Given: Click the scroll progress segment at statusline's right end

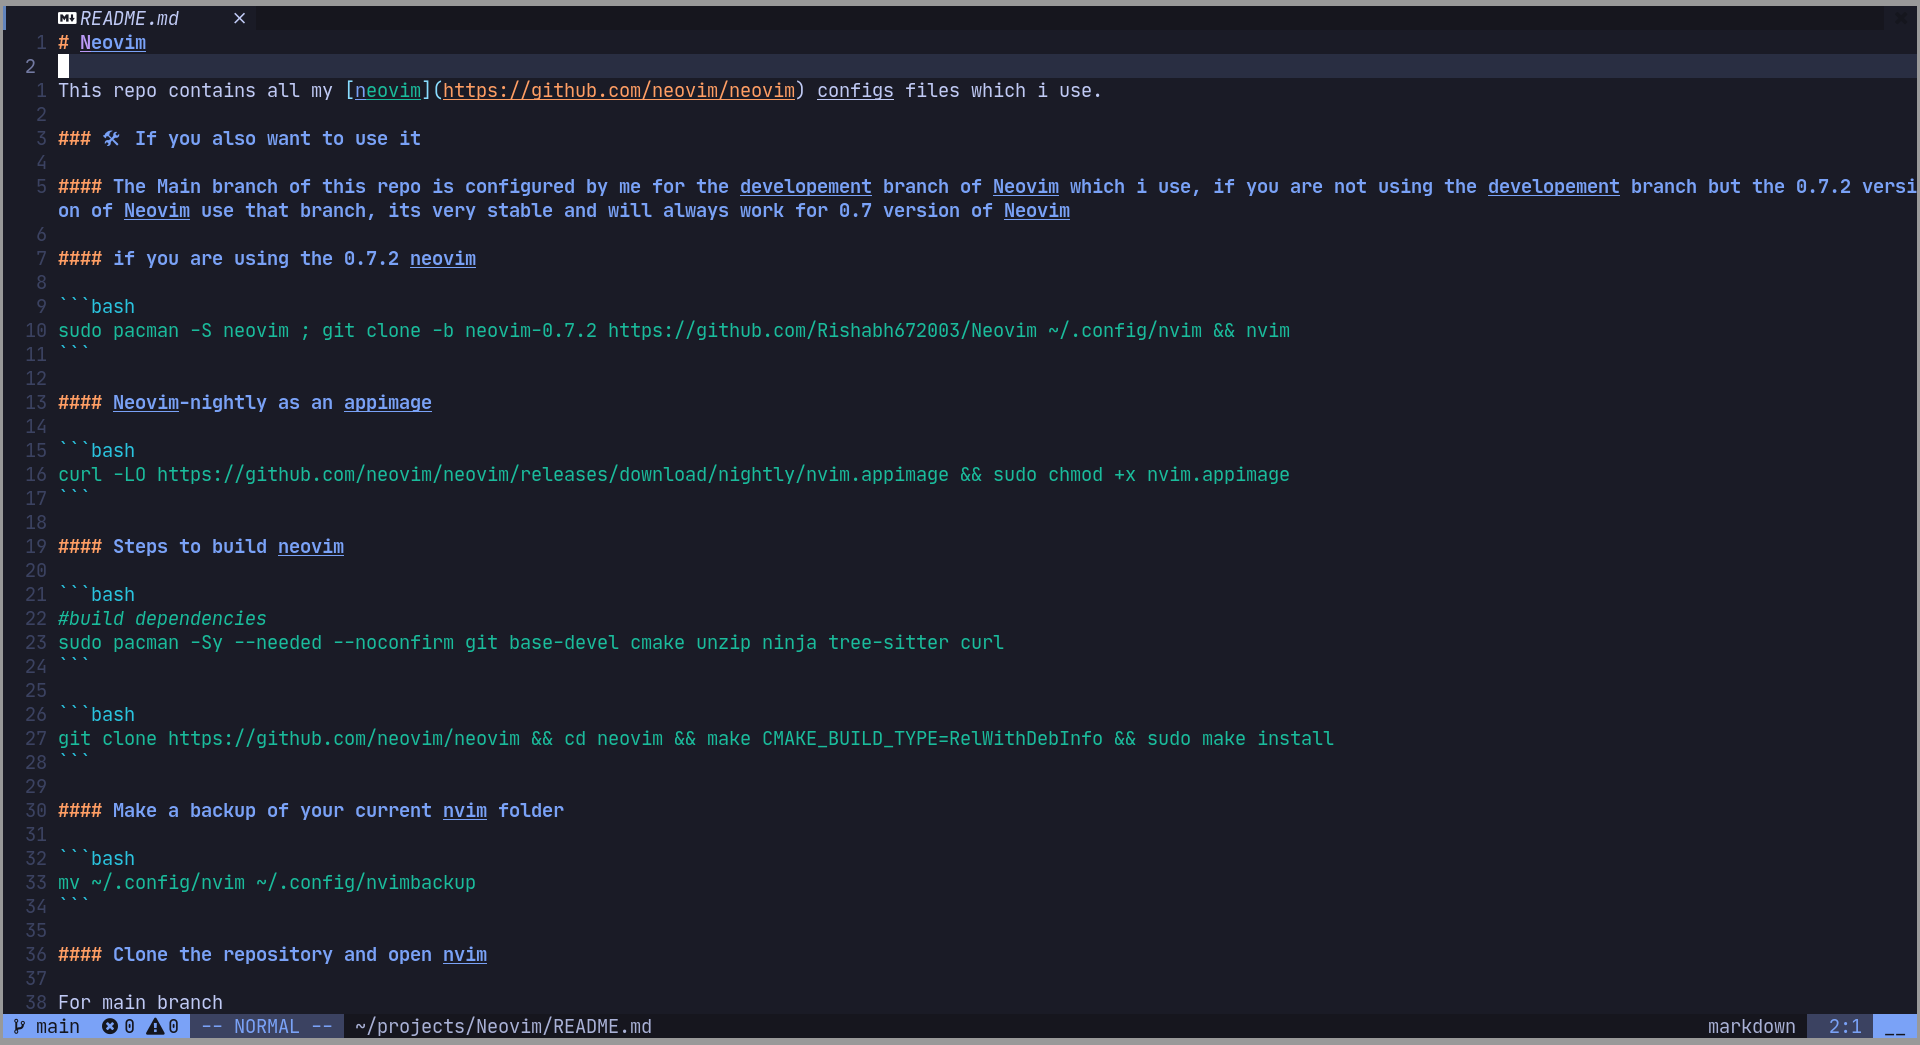Looking at the screenshot, I should [1897, 1026].
